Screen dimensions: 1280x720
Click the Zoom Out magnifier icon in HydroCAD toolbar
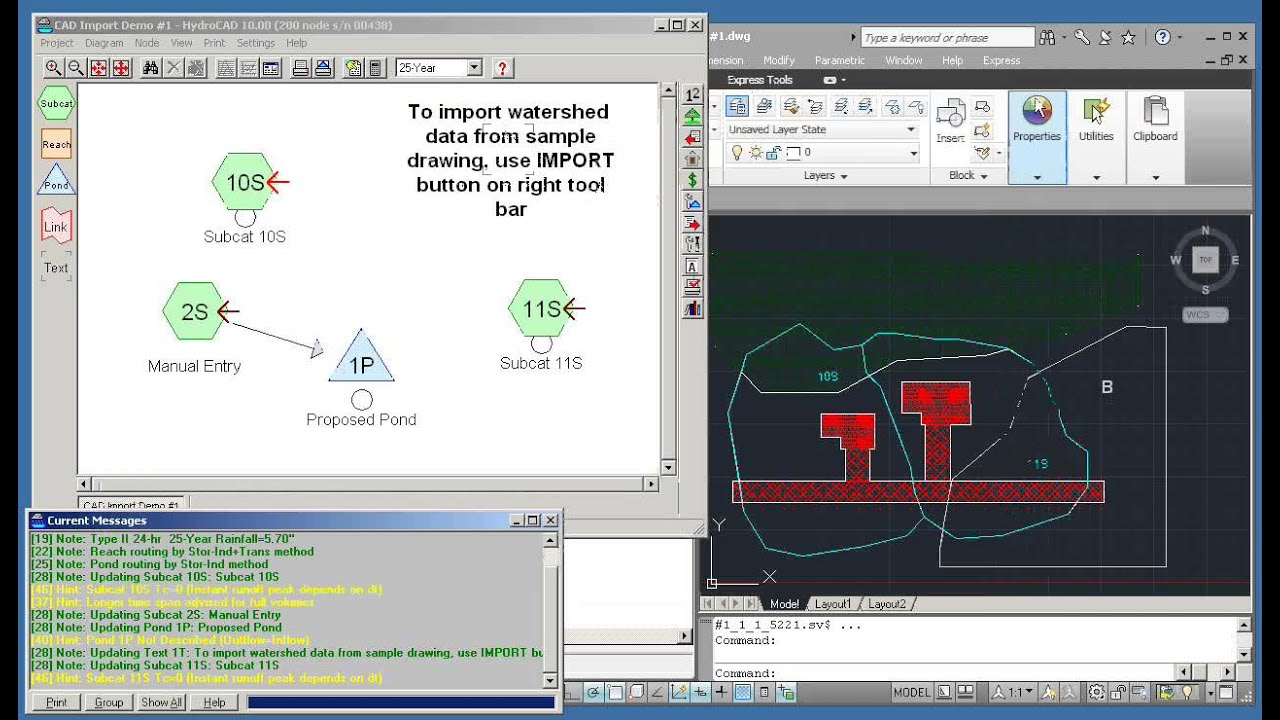[x=75, y=68]
